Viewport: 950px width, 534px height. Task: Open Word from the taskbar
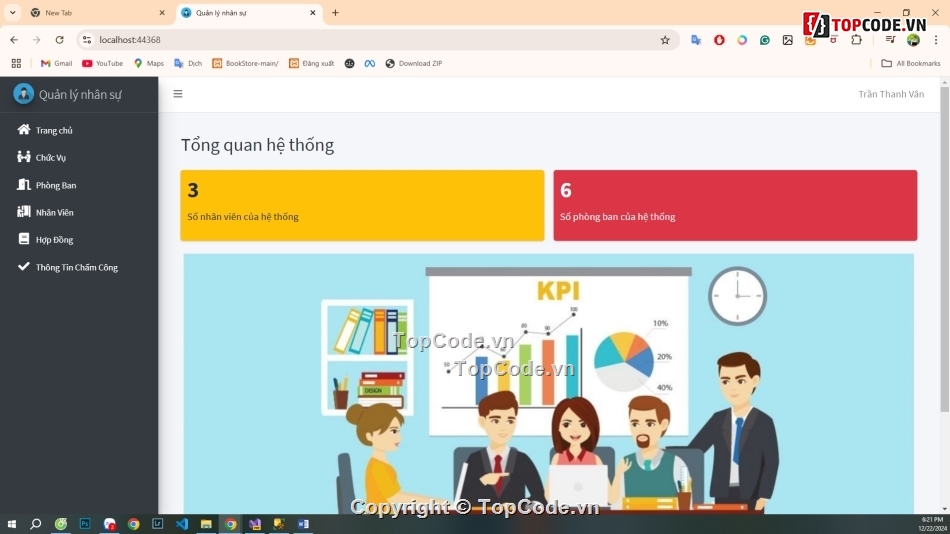pos(303,524)
